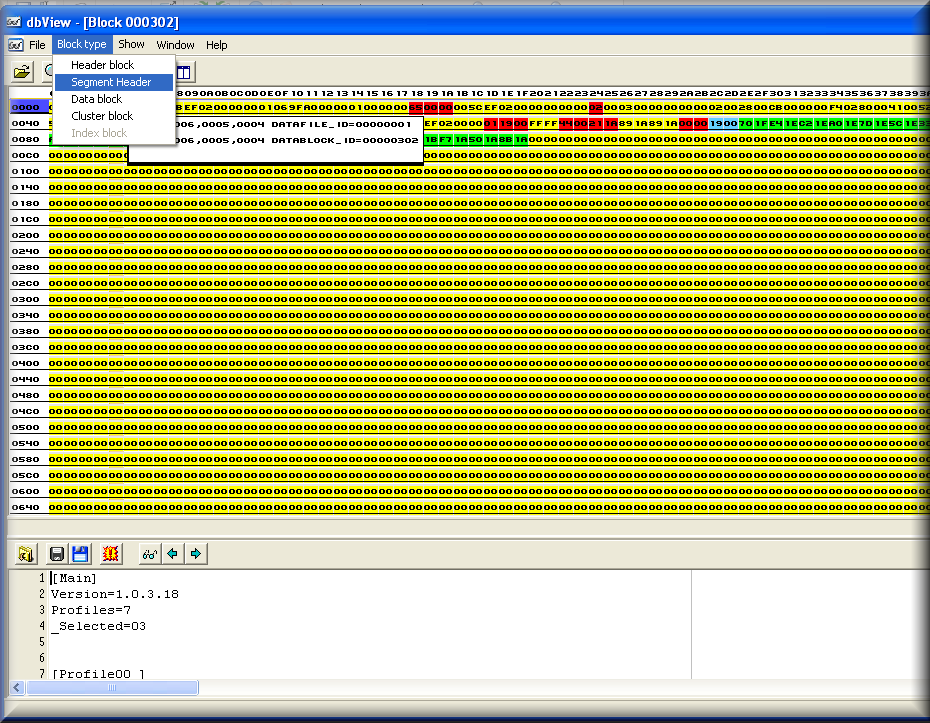
Task: Click the dbView document icon in menu bar
Action: pos(15,45)
